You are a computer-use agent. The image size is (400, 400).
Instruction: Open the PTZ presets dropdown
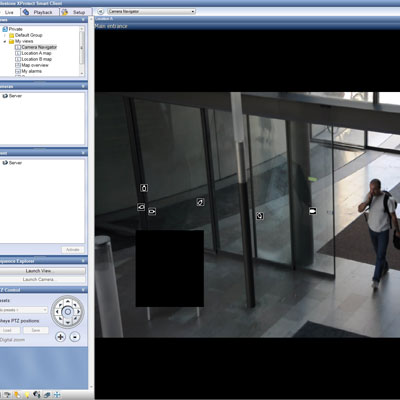tap(24, 310)
